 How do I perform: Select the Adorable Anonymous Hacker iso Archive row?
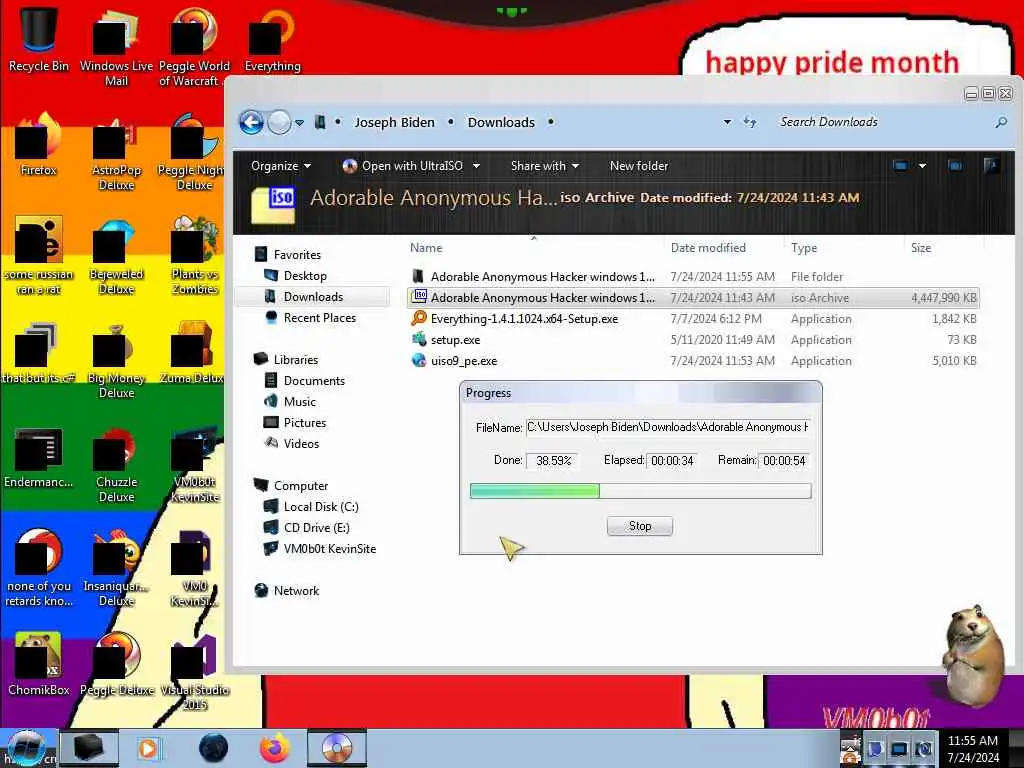pos(693,298)
